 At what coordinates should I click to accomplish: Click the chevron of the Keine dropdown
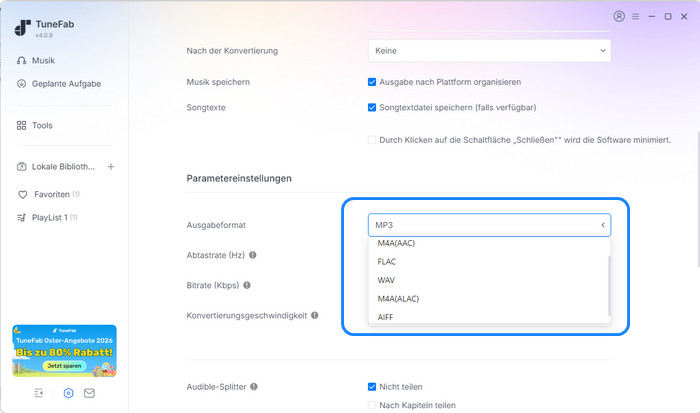pos(603,51)
